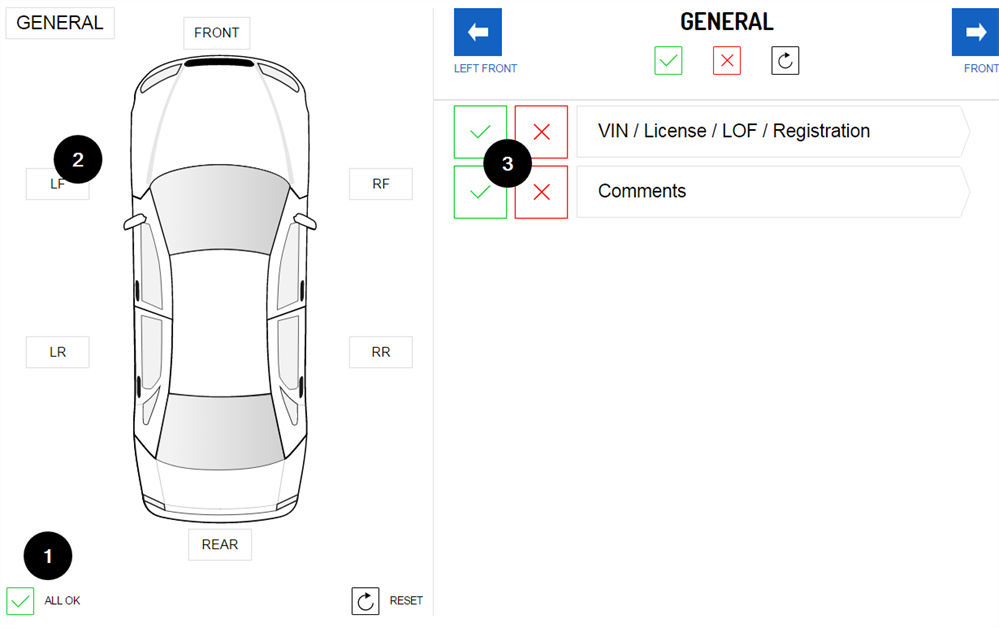Select the RF vehicle zone
Screen dimensions: 999x628
coord(380,184)
